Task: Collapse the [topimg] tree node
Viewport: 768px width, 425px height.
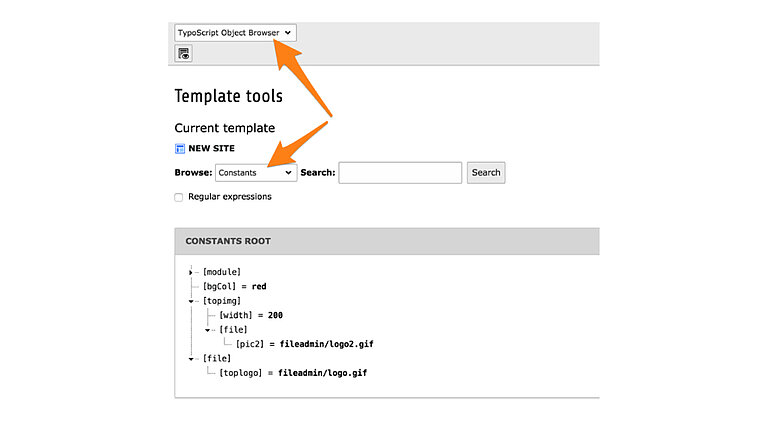Action: click(191, 301)
